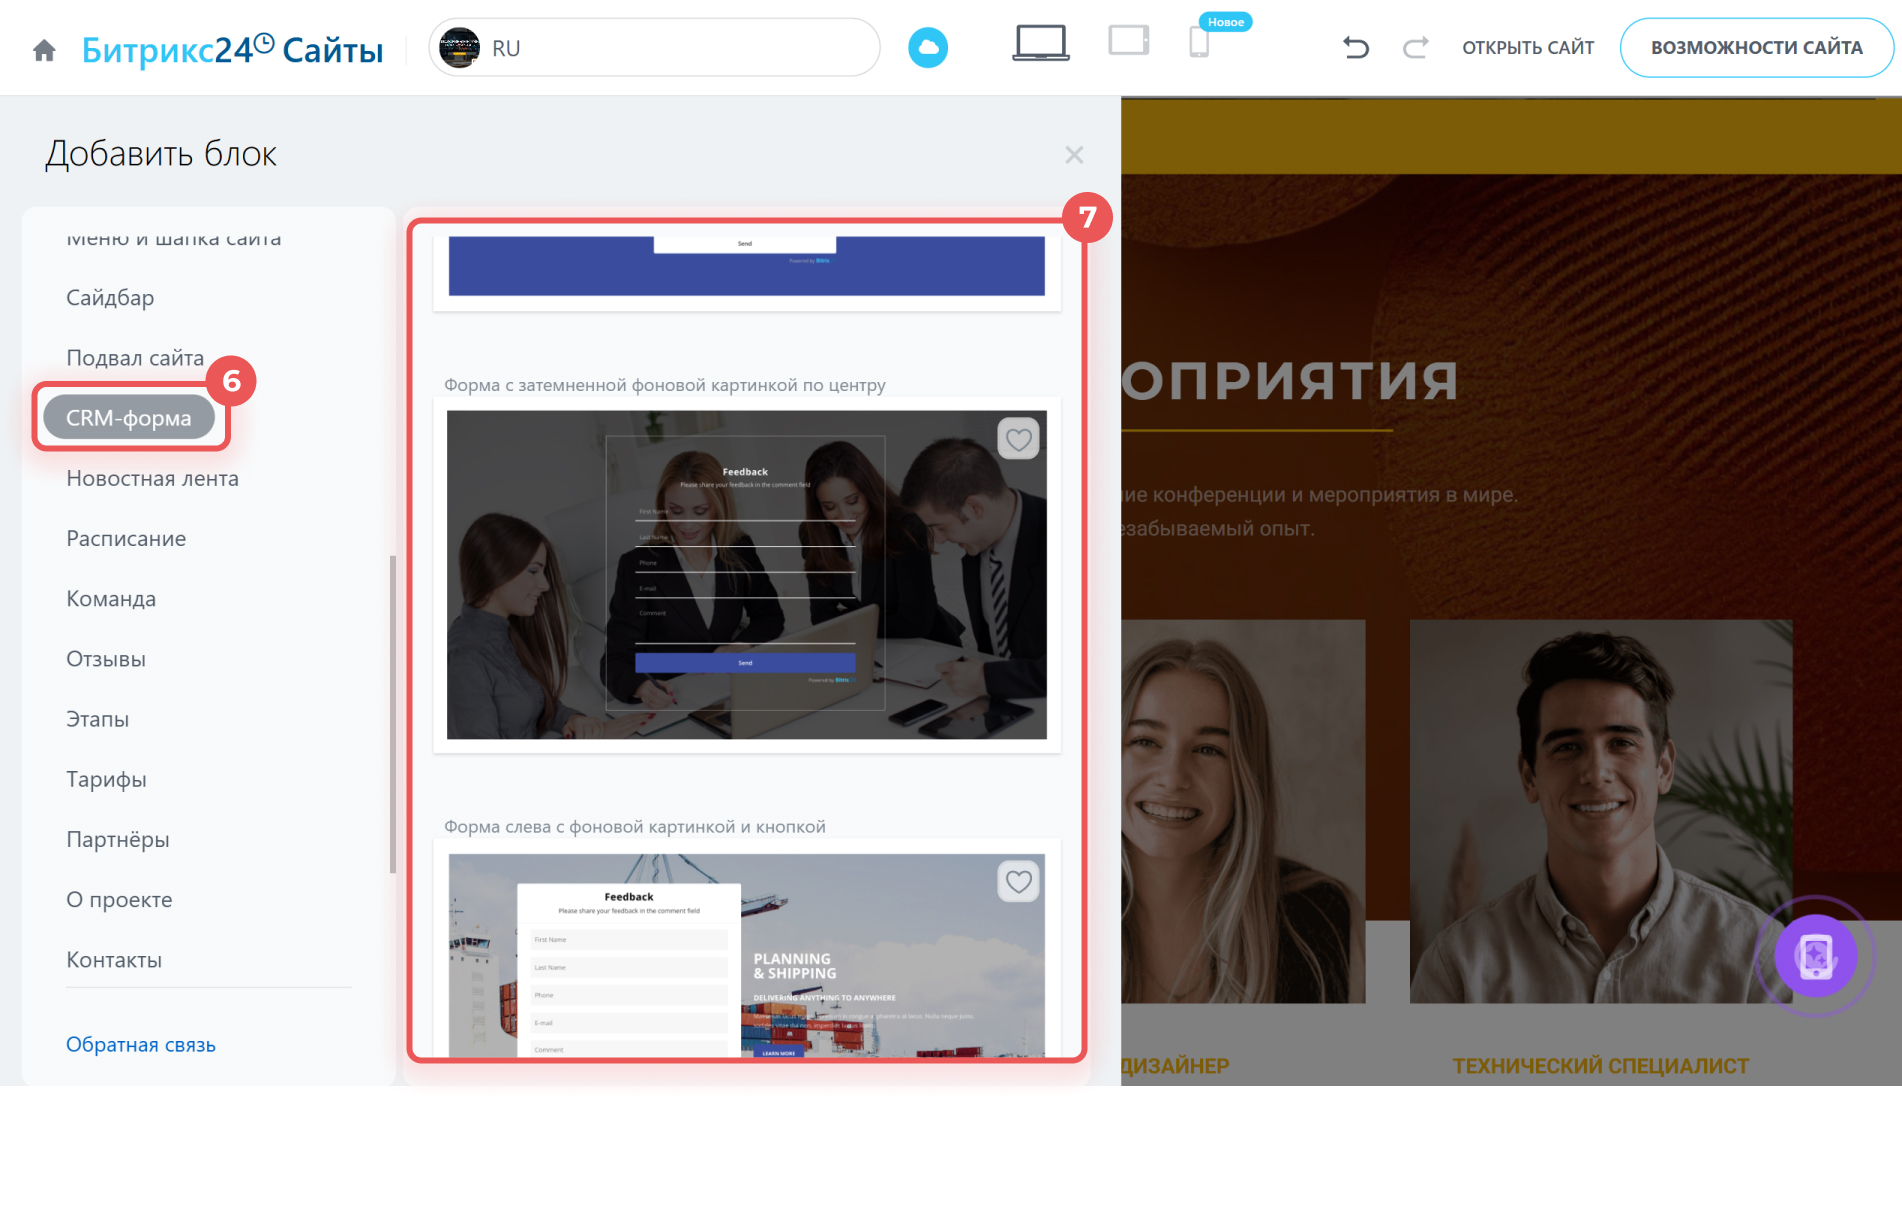Open the purple AI assistant widget

coord(1815,956)
